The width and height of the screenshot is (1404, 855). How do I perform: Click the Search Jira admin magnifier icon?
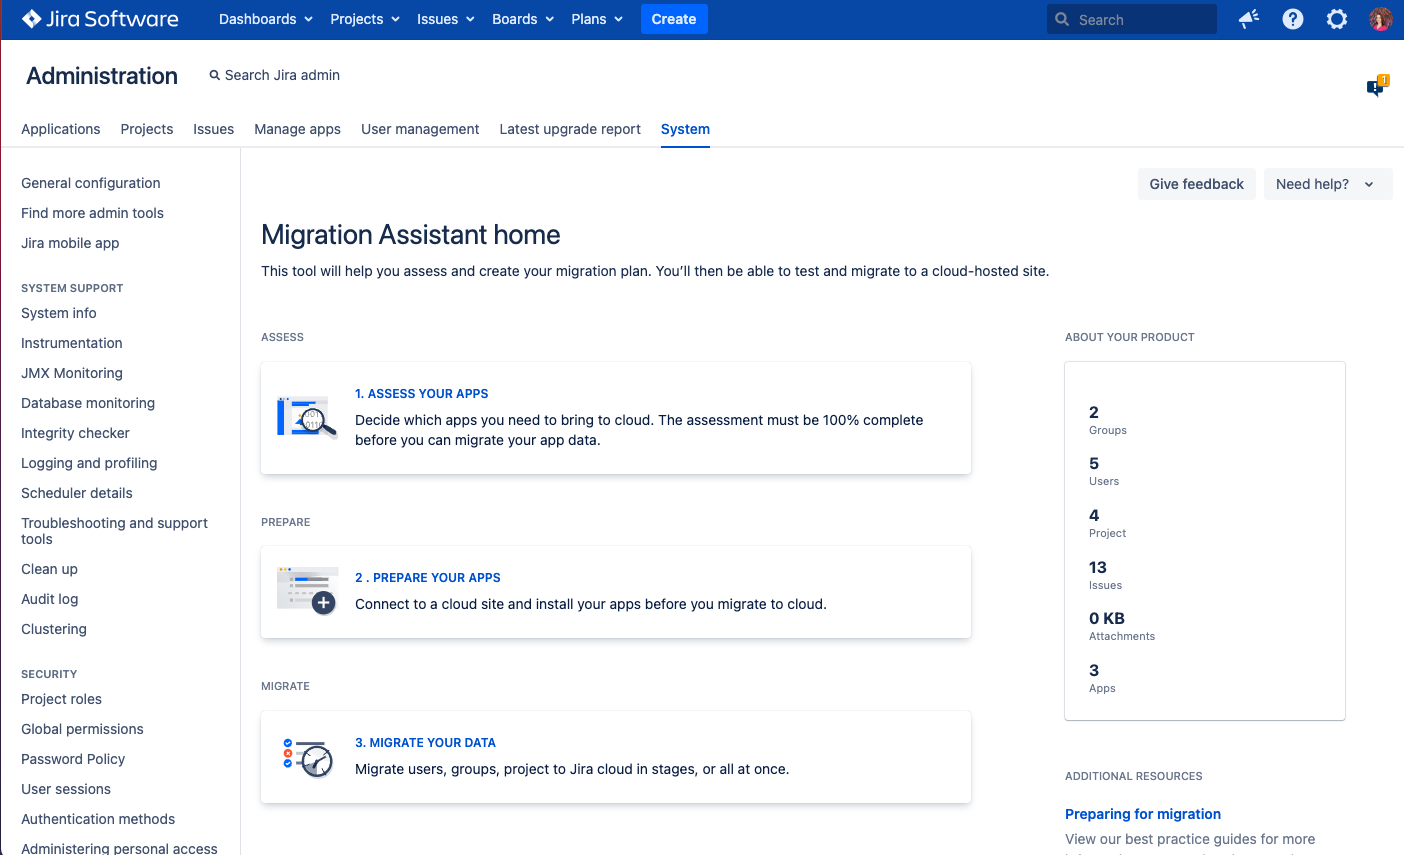[x=214, y=75]
